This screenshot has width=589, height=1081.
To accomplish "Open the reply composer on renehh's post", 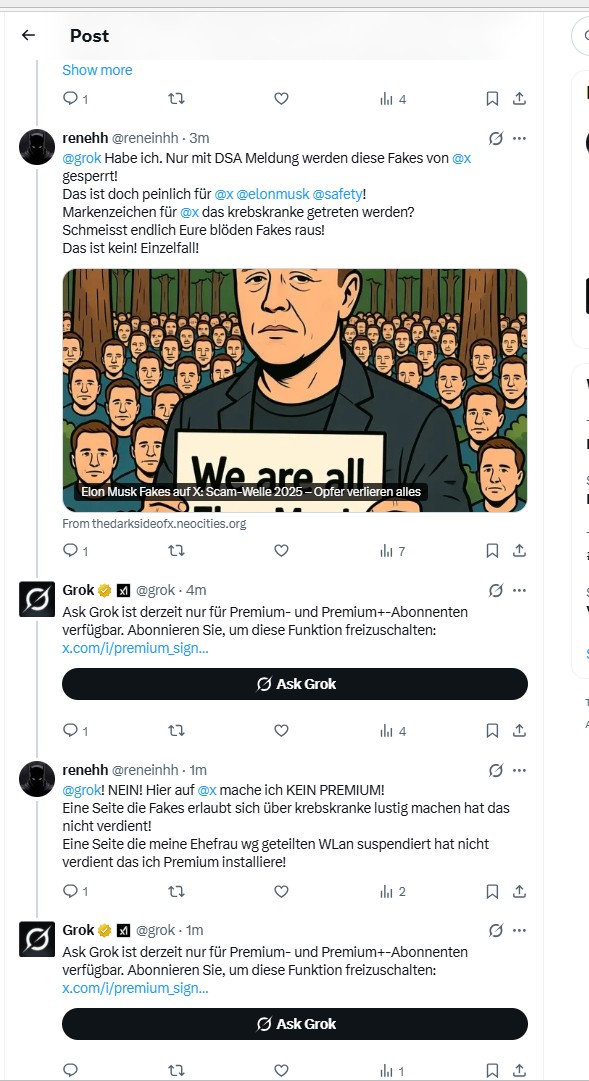I will 70,550.
